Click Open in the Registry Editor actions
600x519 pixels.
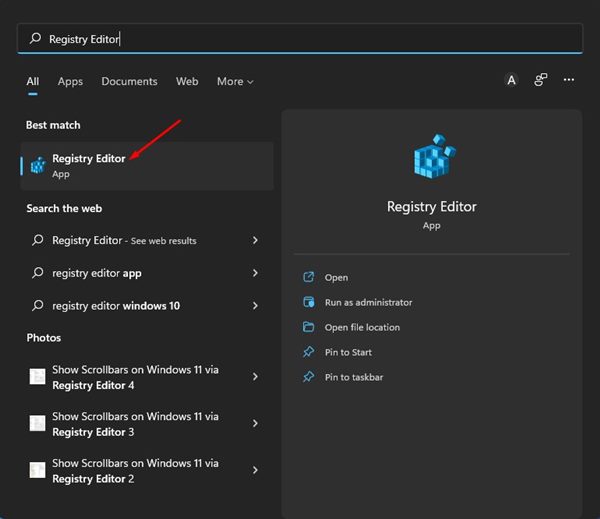pyautogui.click(x=336, y=277)
